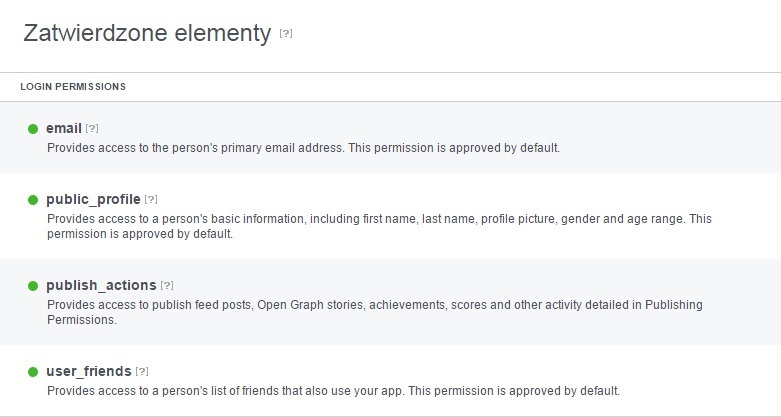Click the green status dot for email
The image size is (781, 417).
click(x=33, y=129)
